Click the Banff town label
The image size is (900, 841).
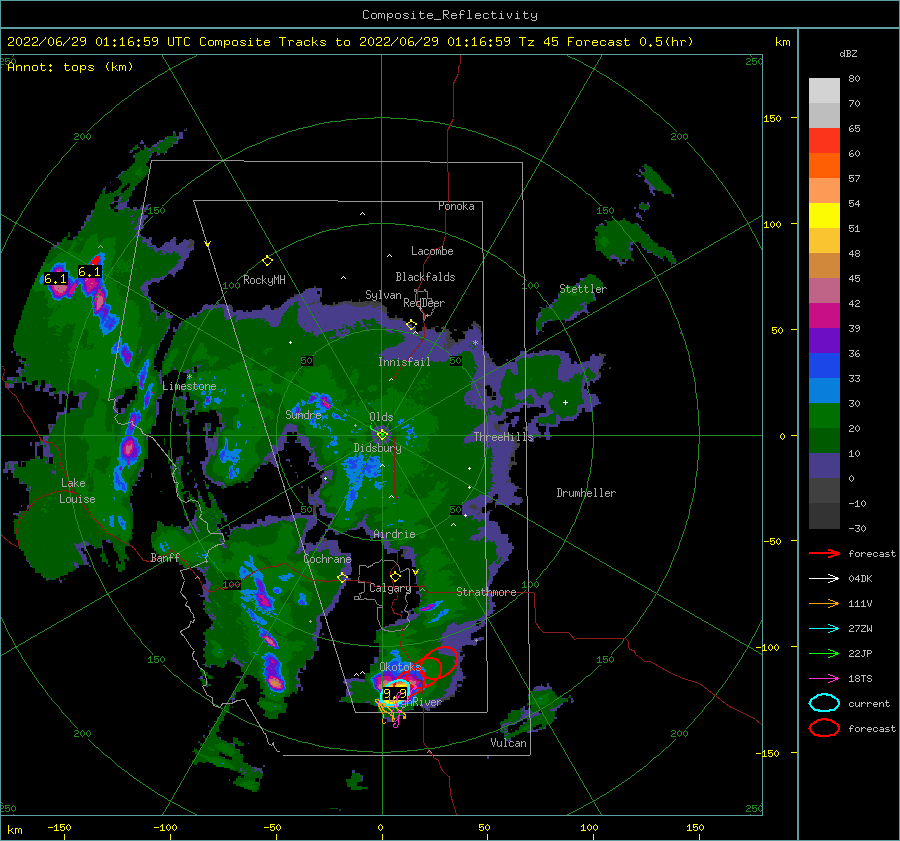[165, 557]
